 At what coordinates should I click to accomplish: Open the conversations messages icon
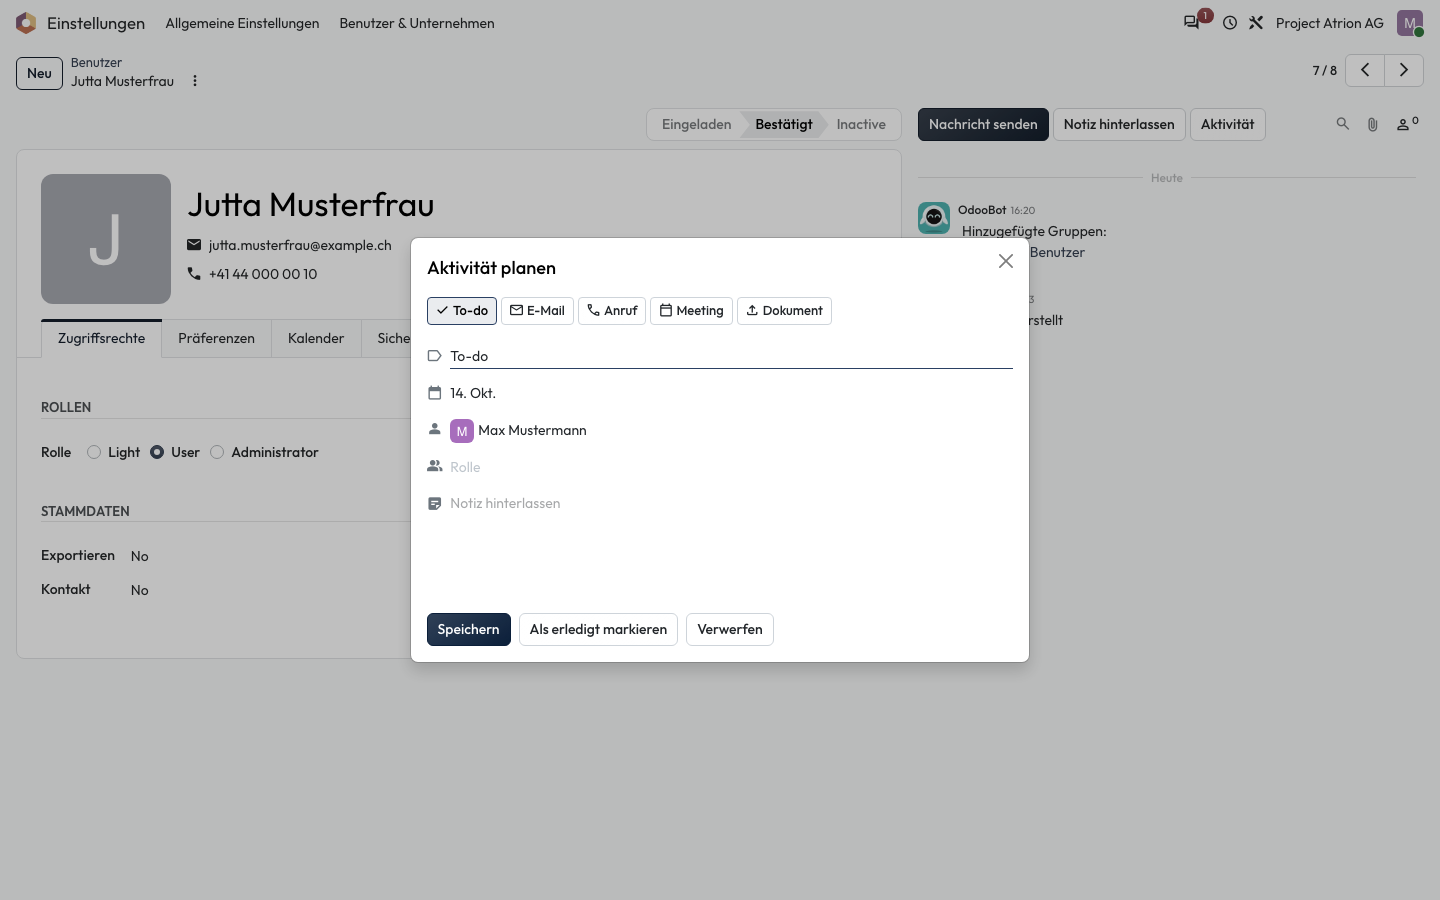pos(1191,22)
